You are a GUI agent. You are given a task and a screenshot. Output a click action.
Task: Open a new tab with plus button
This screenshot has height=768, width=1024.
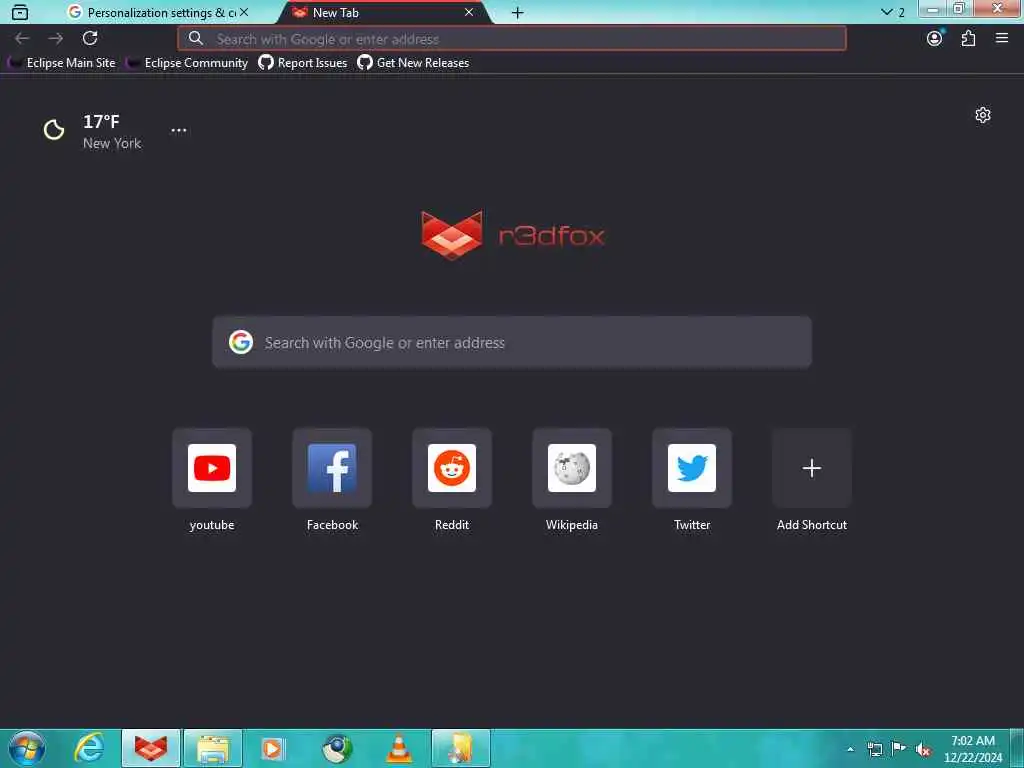[x=517, y=12]
